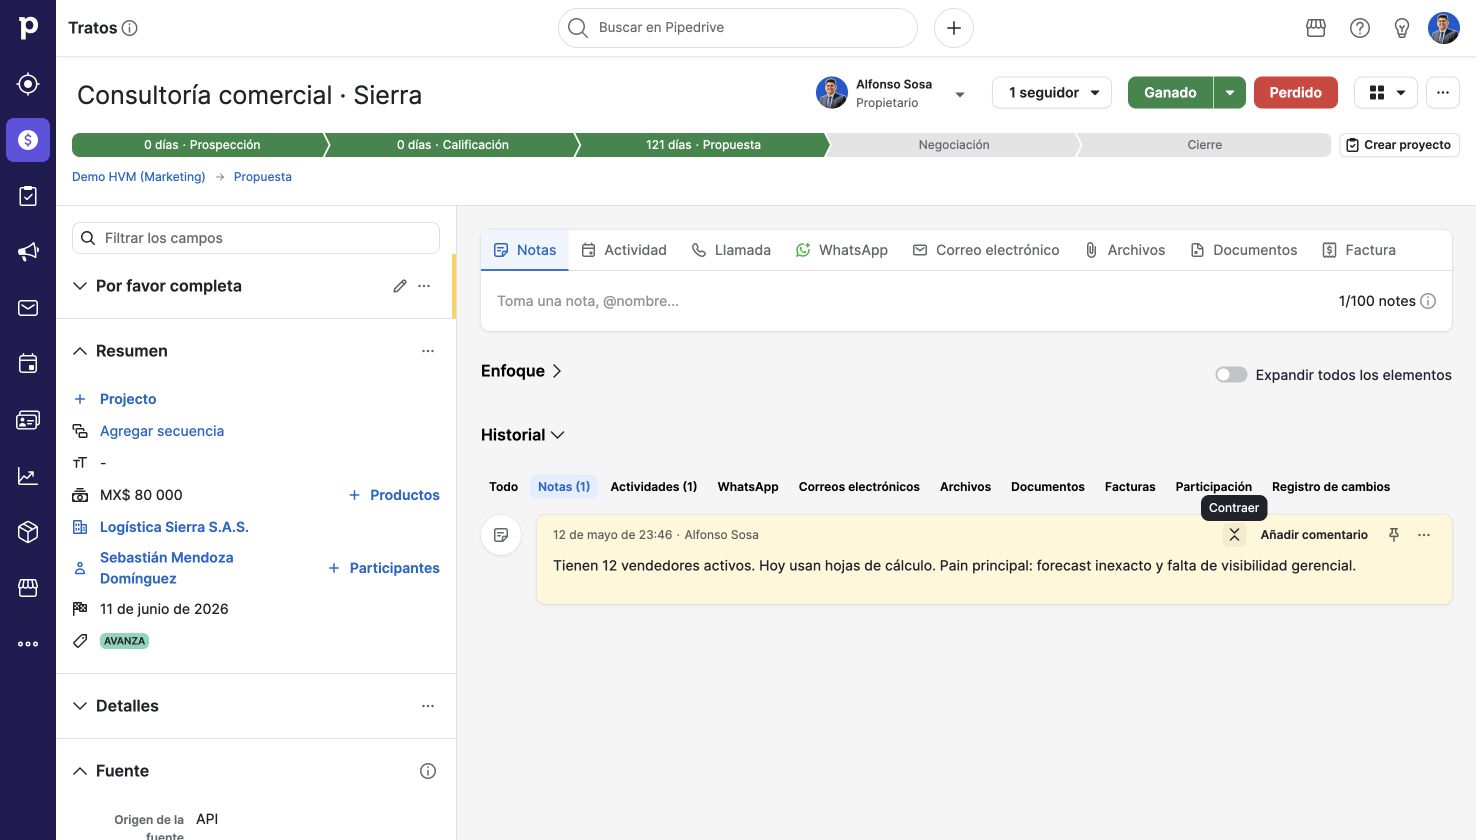Click Fuente section info icon

point(428,771)
